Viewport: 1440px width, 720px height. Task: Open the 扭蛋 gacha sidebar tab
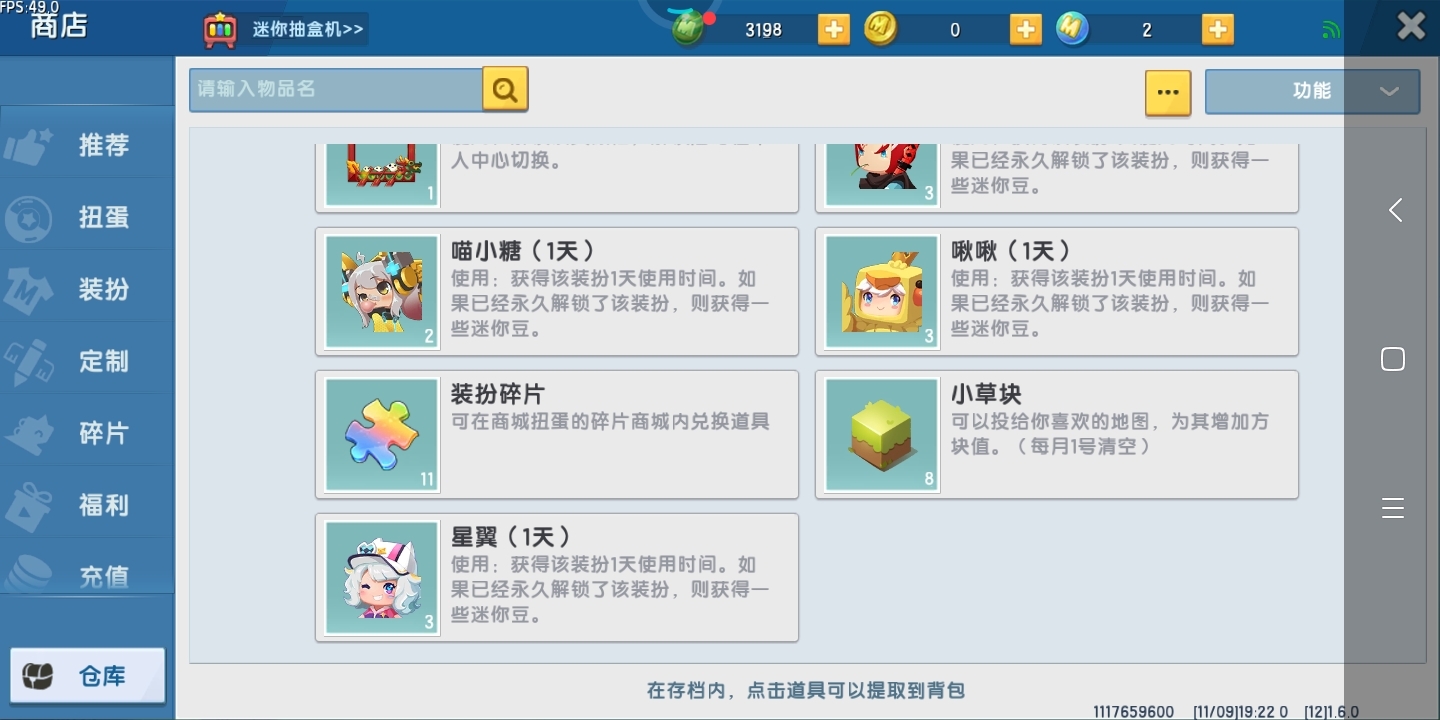pyautogui.click(x=87, y=217)
